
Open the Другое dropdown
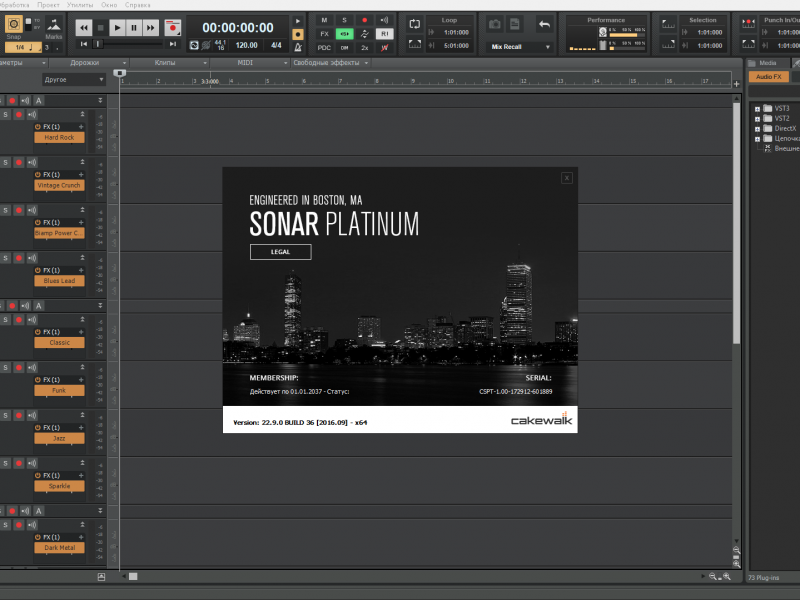pos(73,80)
